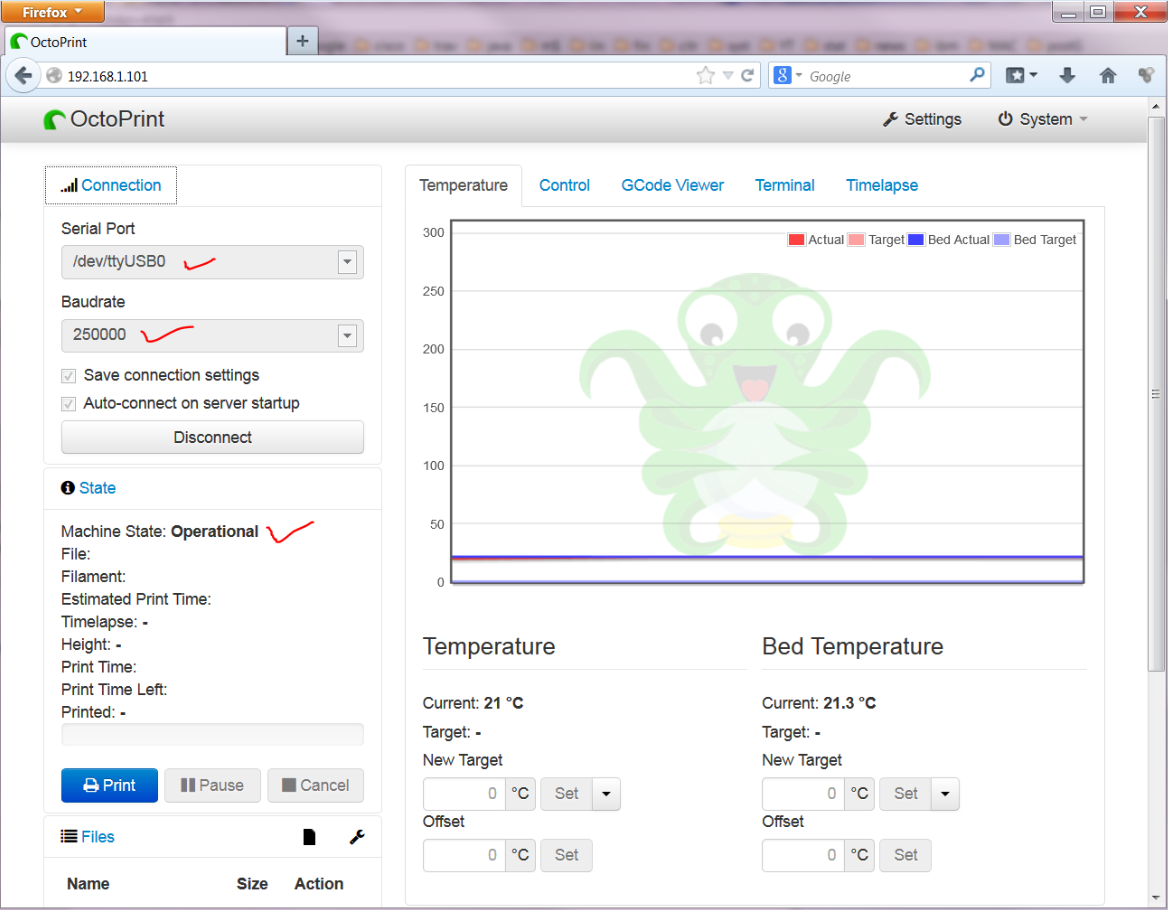Click the Disconnect button
Screen dimensions: 1168x910
click(x=212, y=437)
